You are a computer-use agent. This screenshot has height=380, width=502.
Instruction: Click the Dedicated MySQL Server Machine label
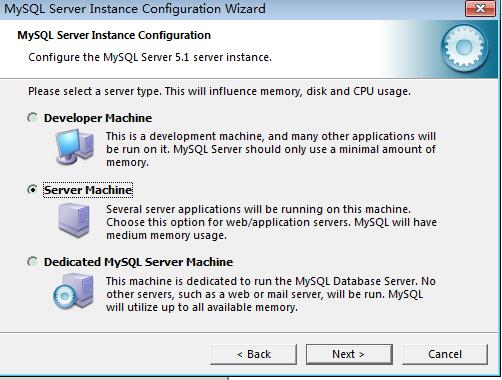[x=138, y=262]
